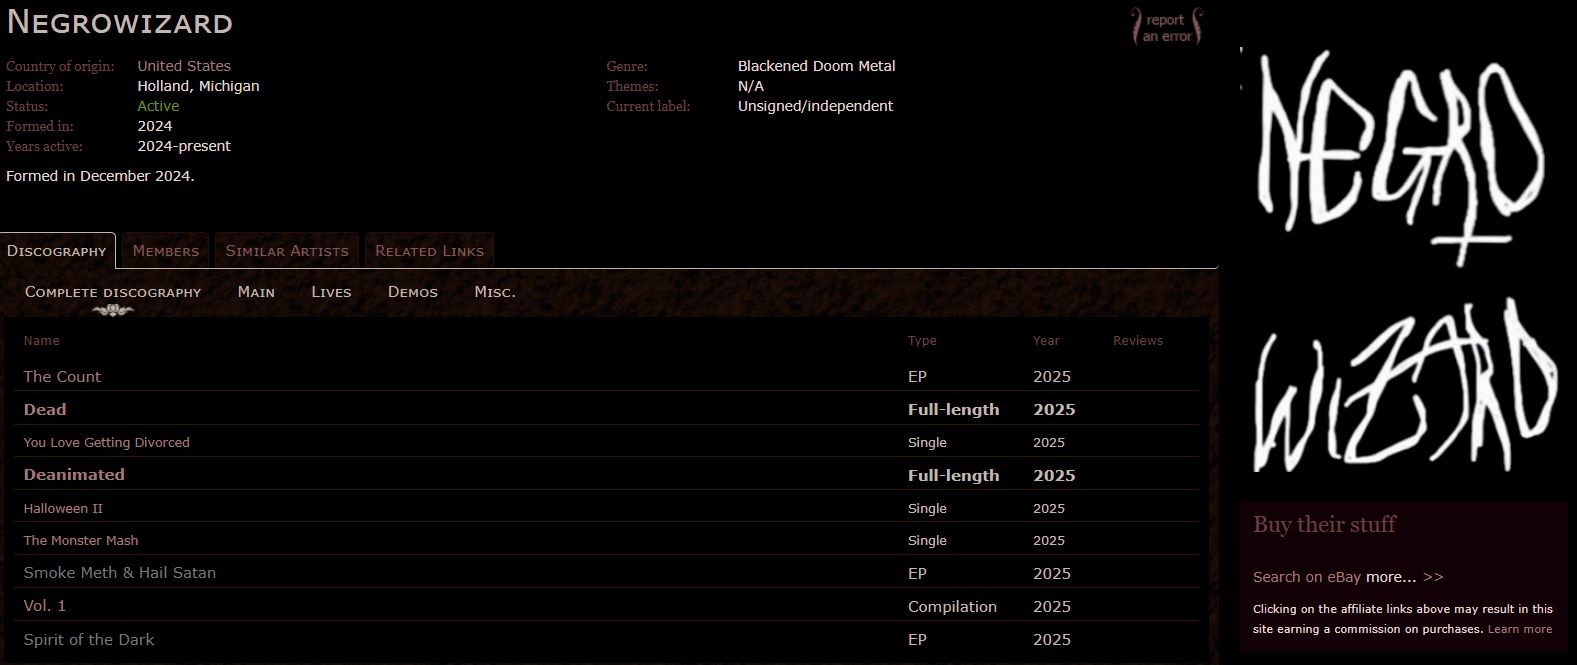Filter discography by Lives

pos(331,292)
